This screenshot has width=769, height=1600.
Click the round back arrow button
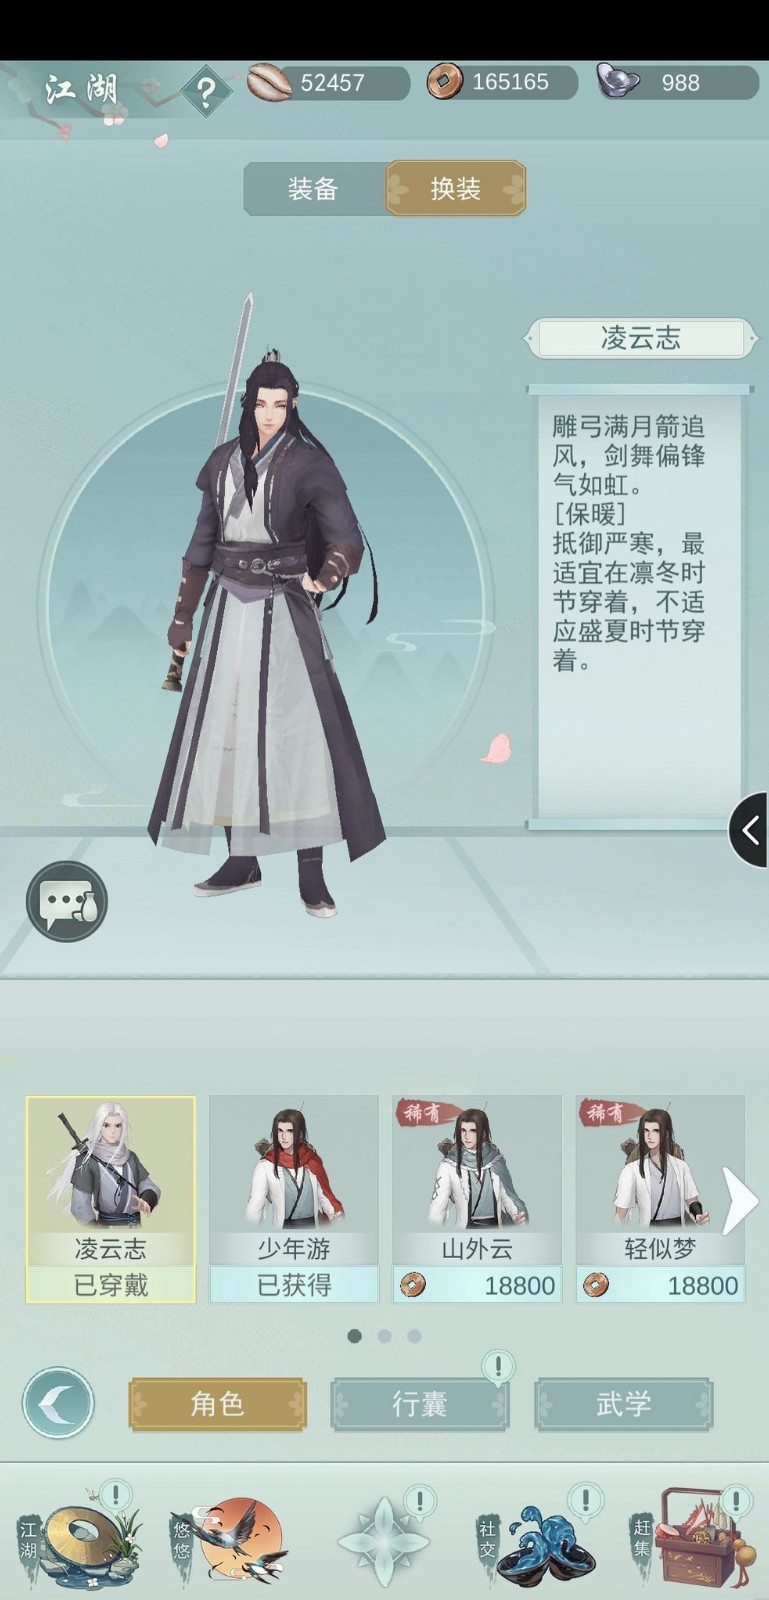click(x=58, y=1403)
